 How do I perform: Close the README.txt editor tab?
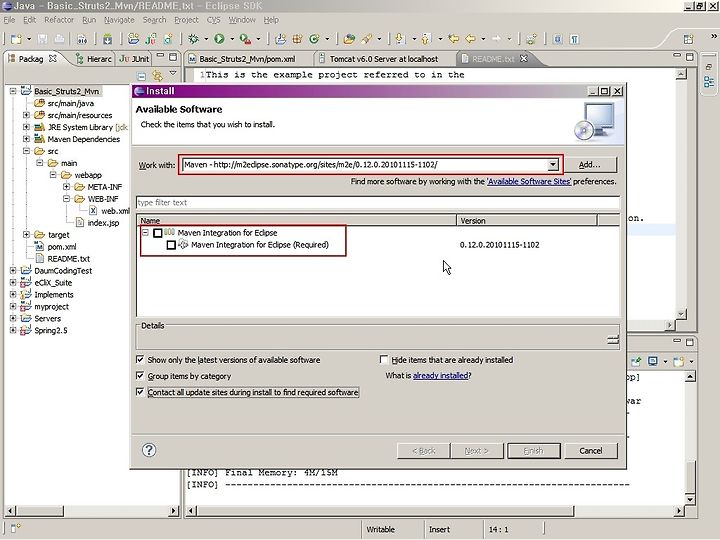click(x=523, y=58)
